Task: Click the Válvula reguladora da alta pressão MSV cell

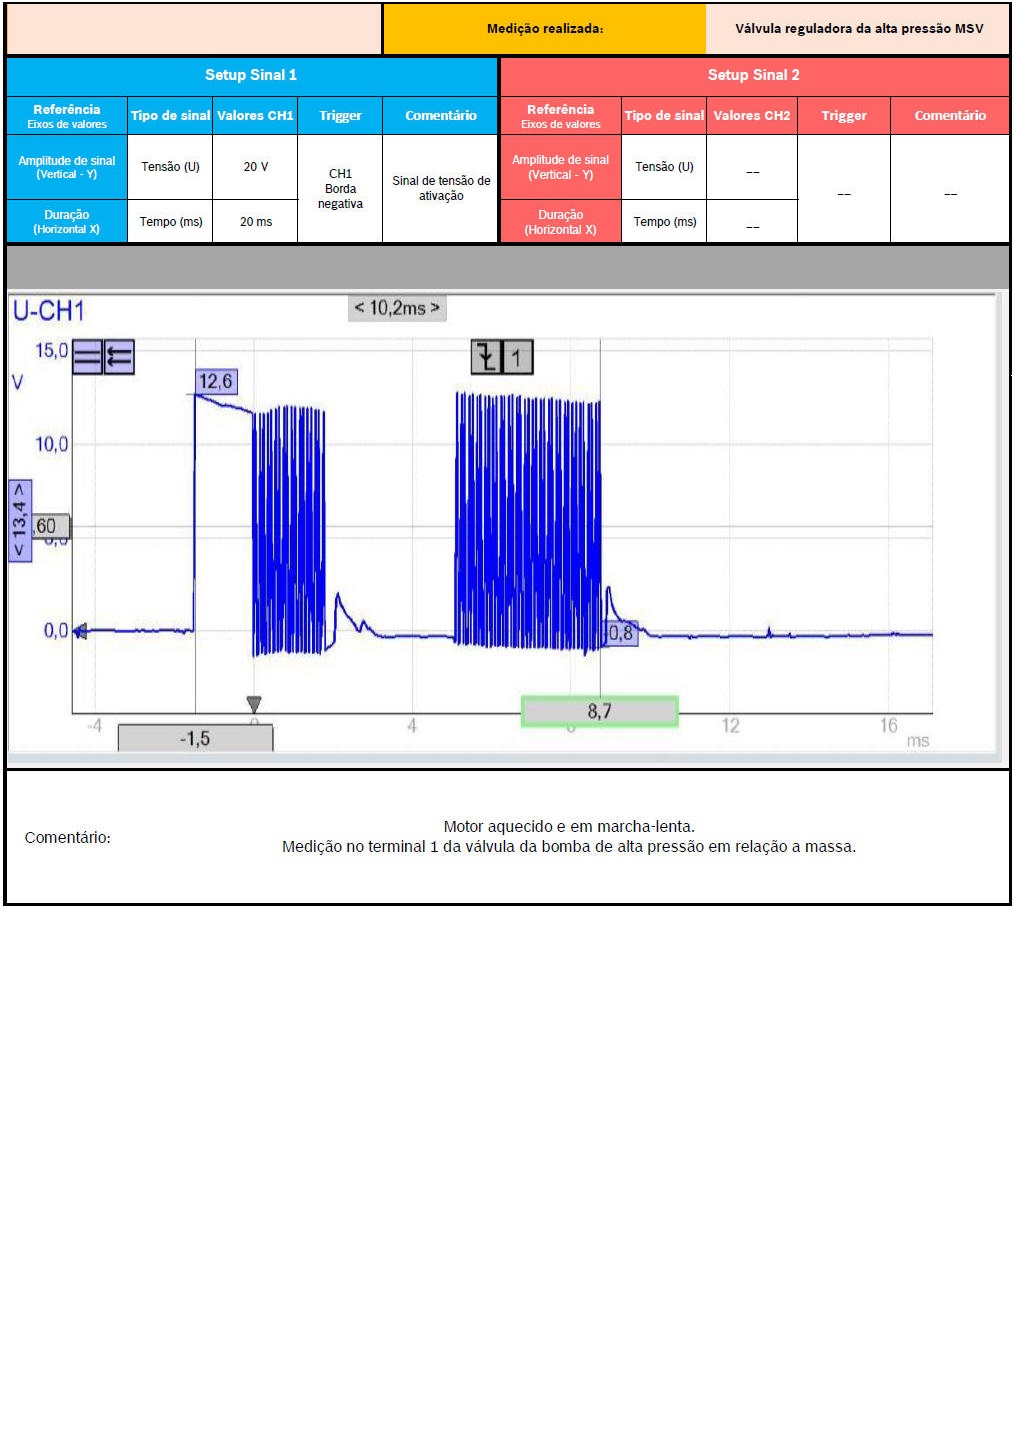Action: click(x=858, y=29)
